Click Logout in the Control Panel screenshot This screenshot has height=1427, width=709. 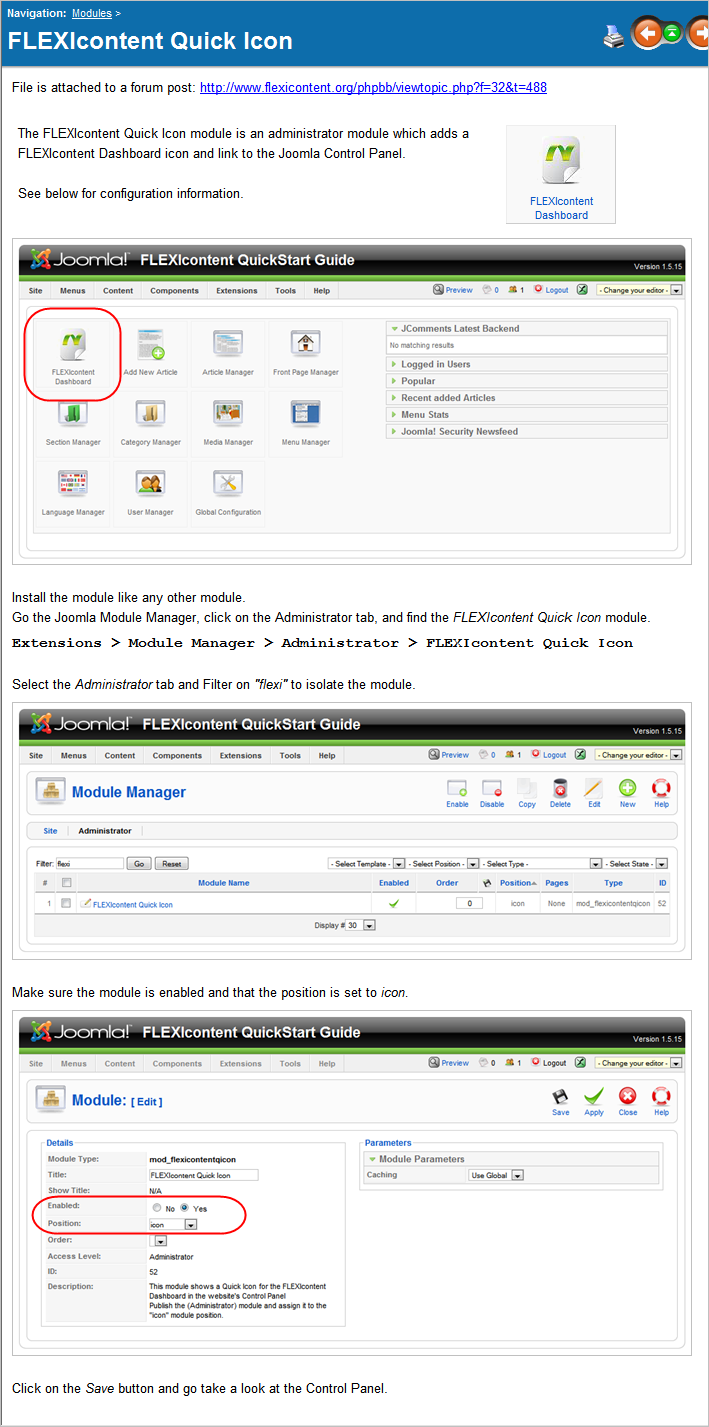pos(551,290)
